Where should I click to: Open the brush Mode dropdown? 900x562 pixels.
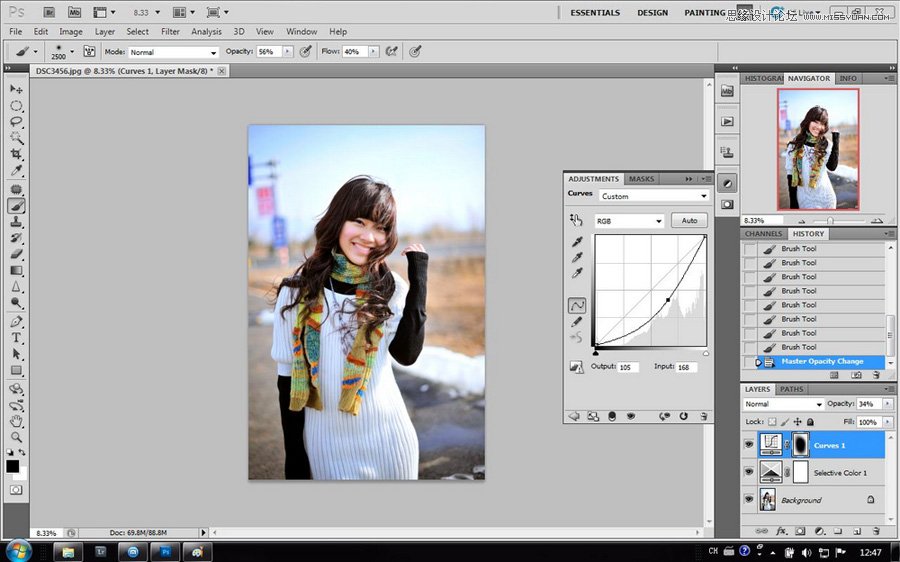174,52
